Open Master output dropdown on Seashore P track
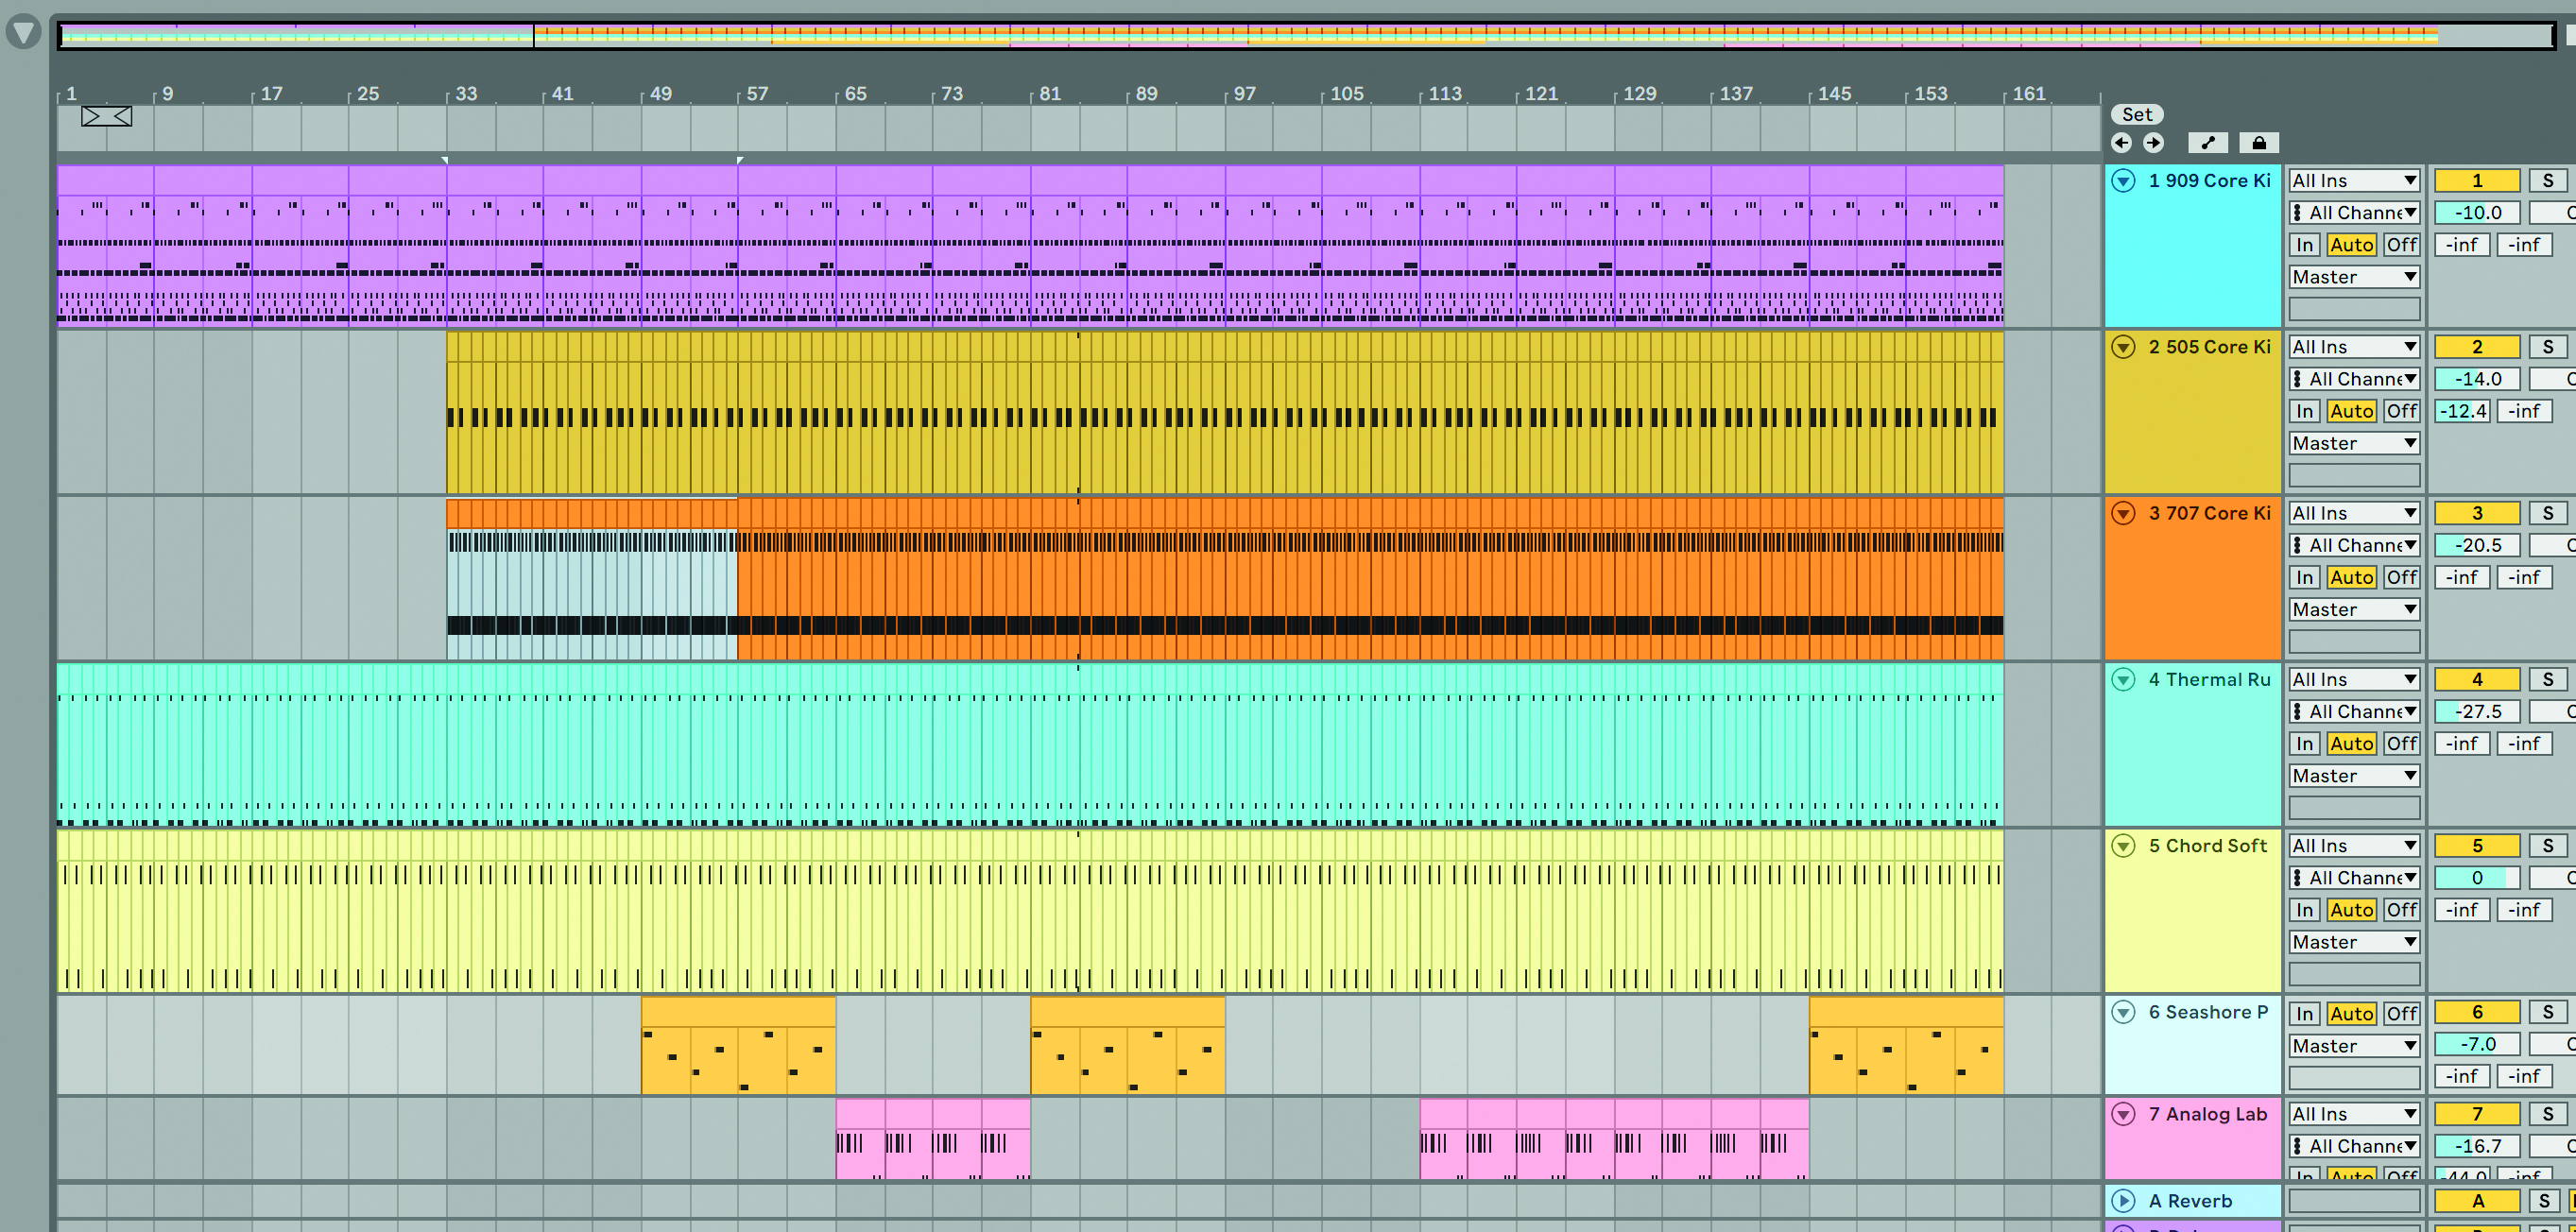The width and height of the screenshot is (2576, 1232). 2354,1046
